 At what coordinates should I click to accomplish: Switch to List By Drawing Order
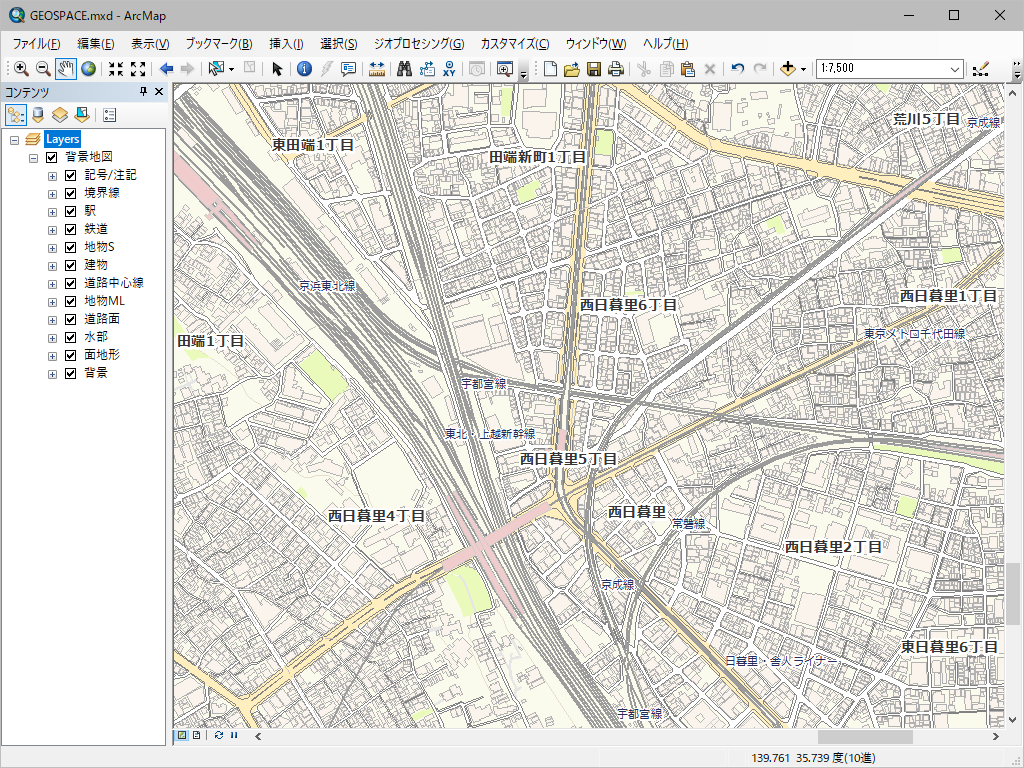pos(16,116)
